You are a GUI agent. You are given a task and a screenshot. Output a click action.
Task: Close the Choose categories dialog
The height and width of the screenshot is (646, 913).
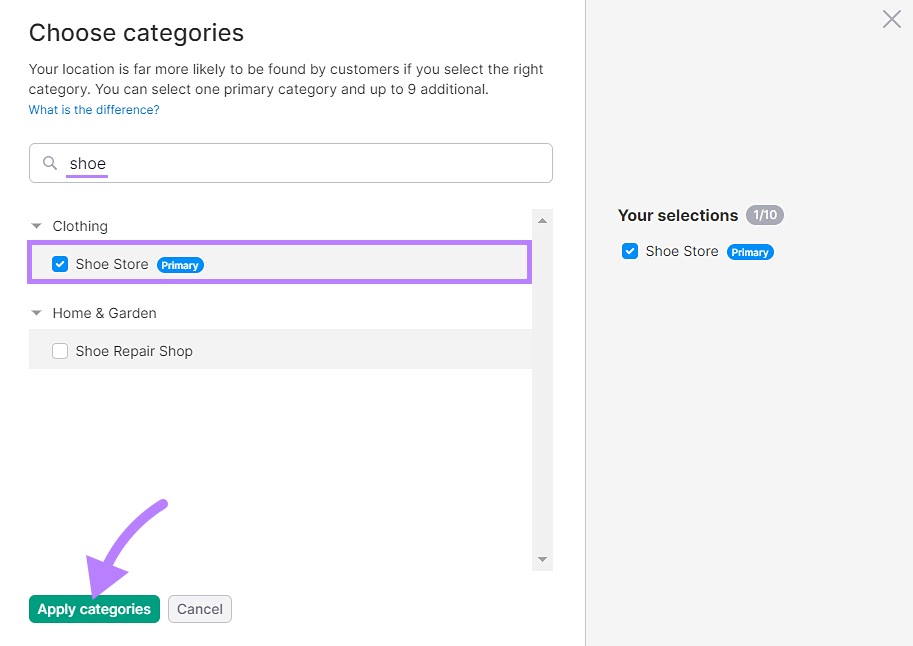pyautogui.click(x=891, y=19)
